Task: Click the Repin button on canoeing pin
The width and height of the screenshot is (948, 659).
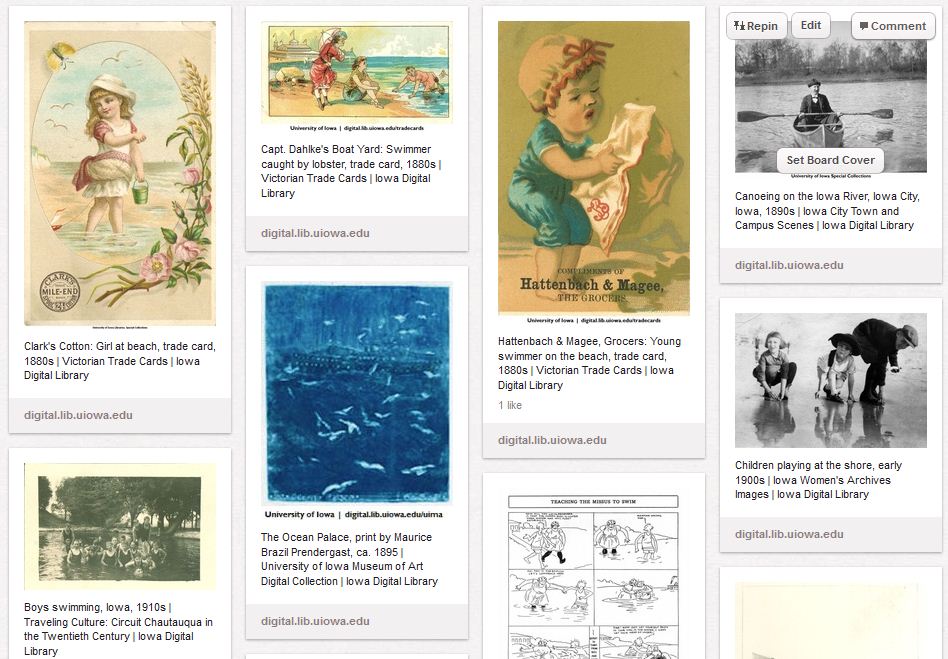Action: coord(756,26)
